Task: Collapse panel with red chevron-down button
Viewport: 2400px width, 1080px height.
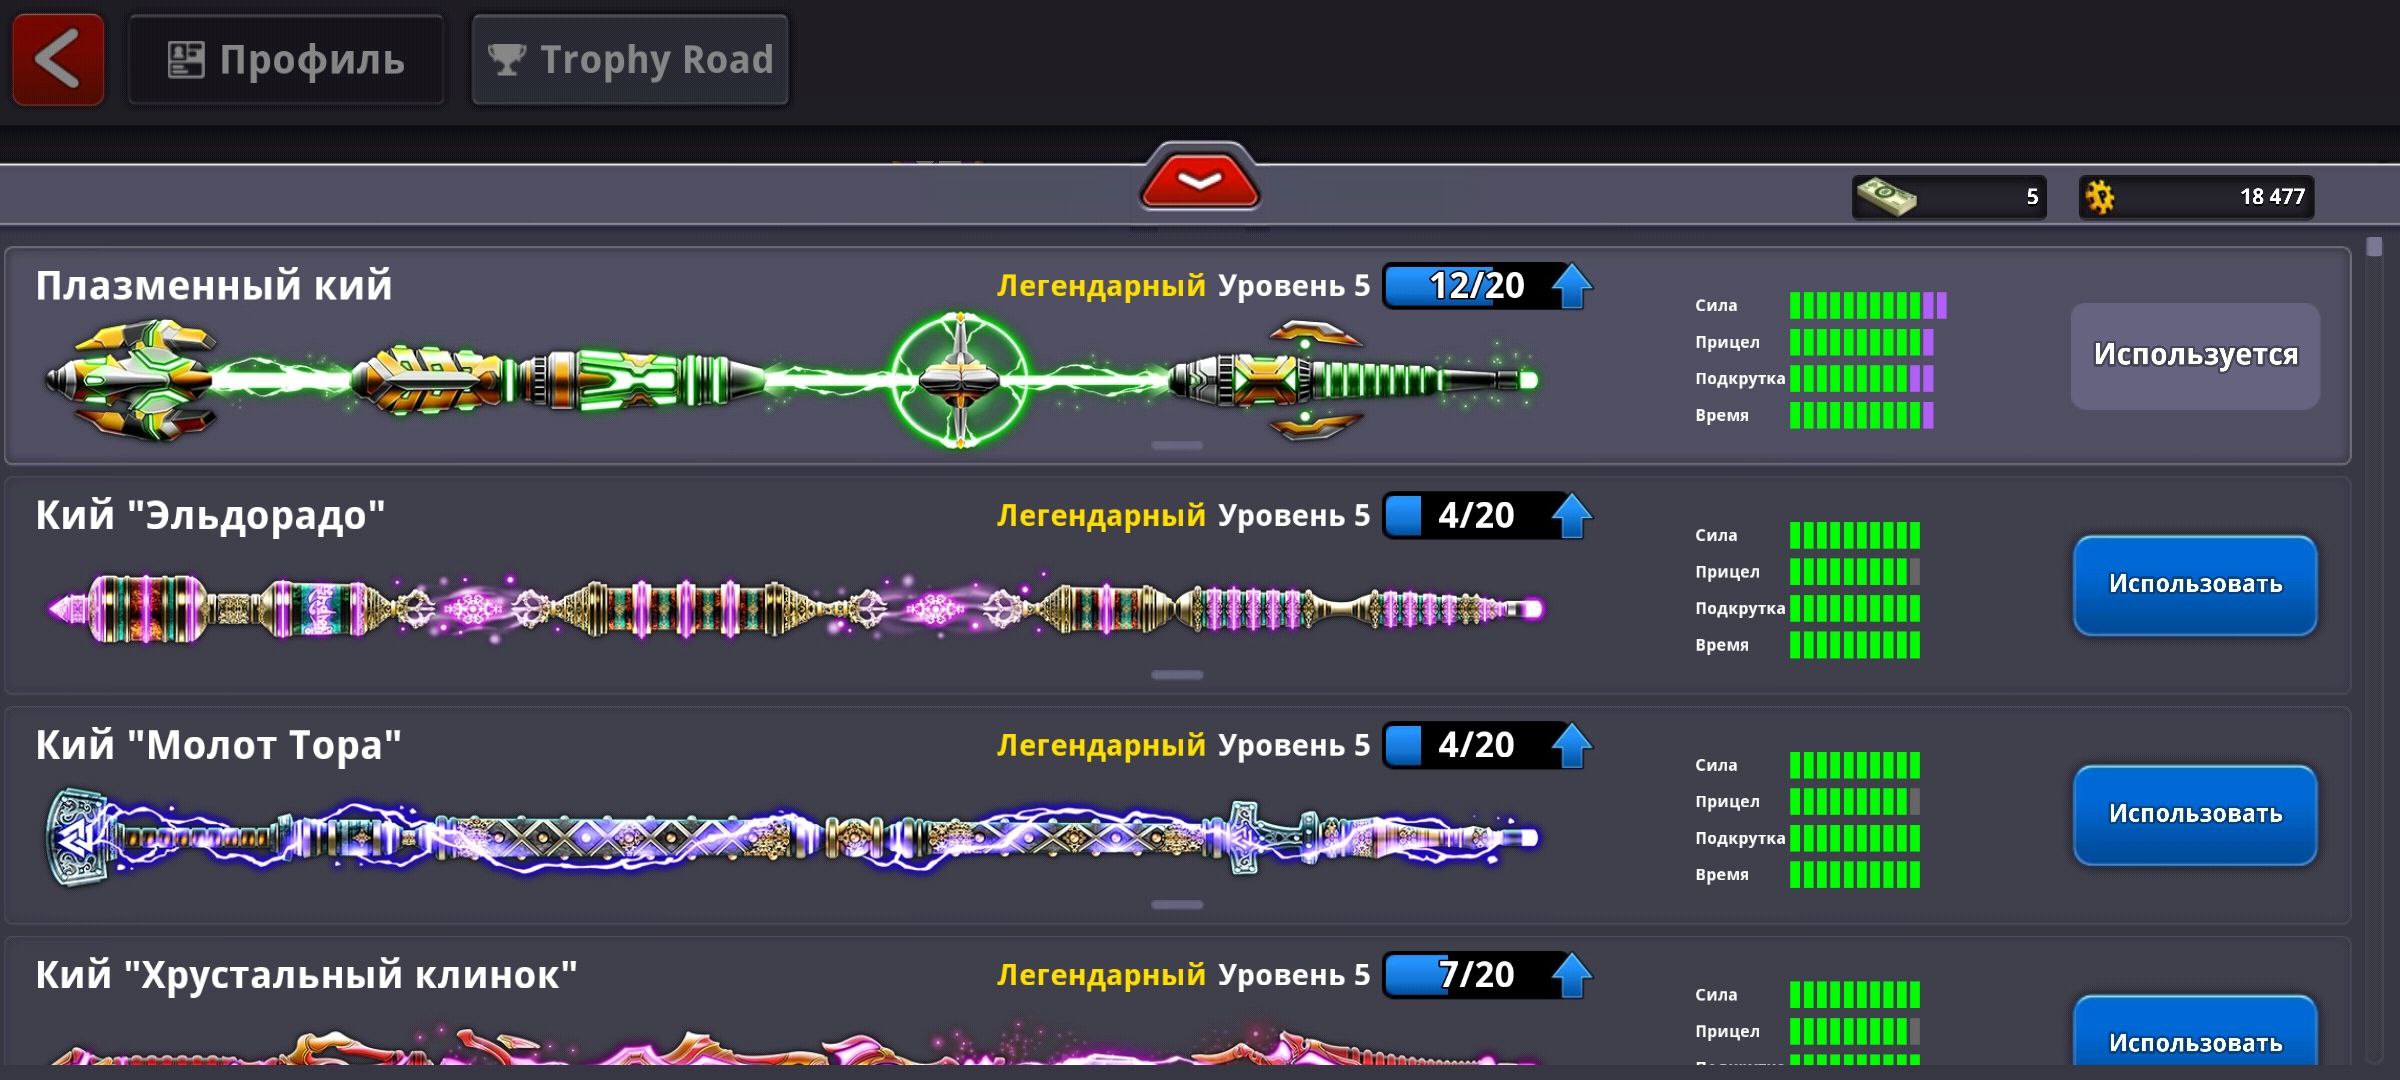Action: coord(1200,180)
